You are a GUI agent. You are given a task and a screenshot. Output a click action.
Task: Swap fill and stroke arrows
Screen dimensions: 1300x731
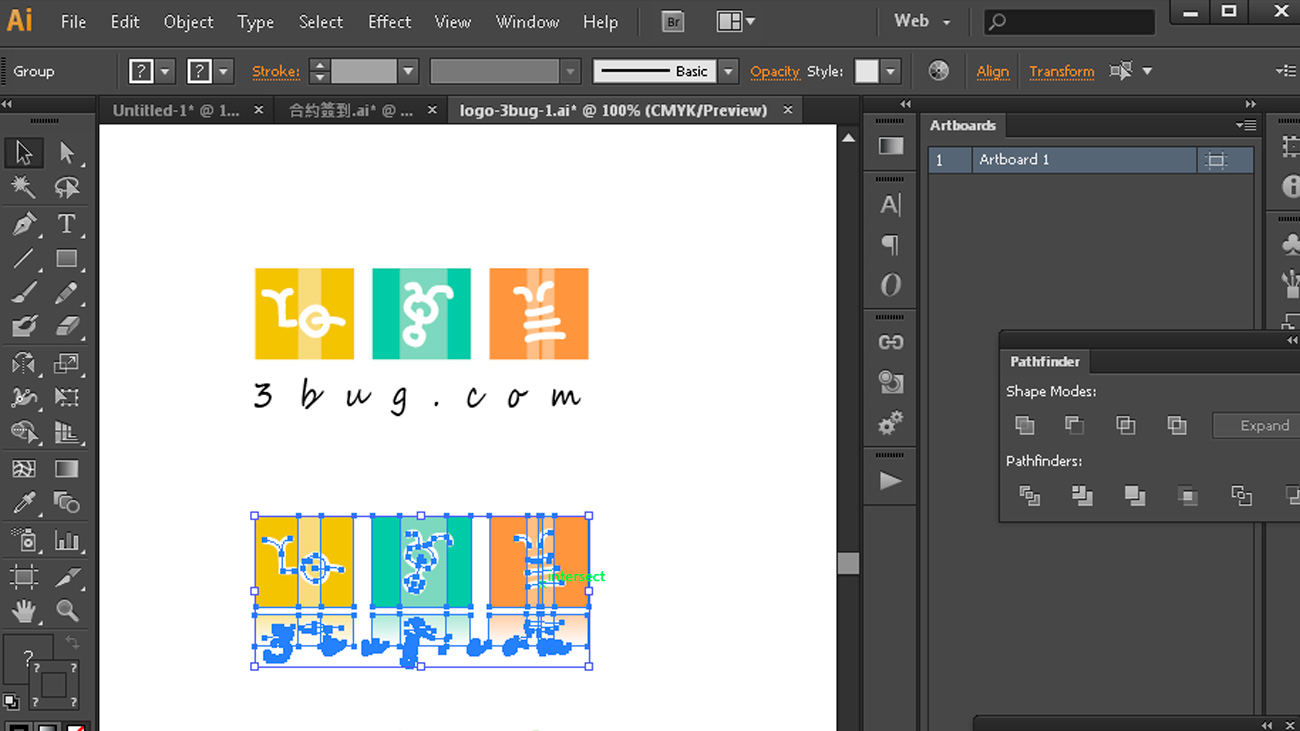coord(72,643)
